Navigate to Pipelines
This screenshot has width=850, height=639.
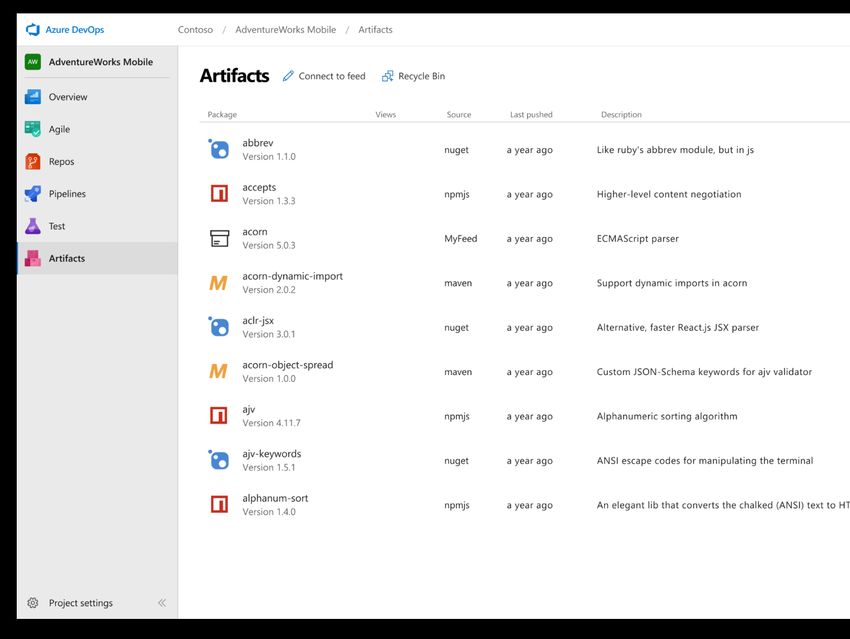click(x=97, y=193)
